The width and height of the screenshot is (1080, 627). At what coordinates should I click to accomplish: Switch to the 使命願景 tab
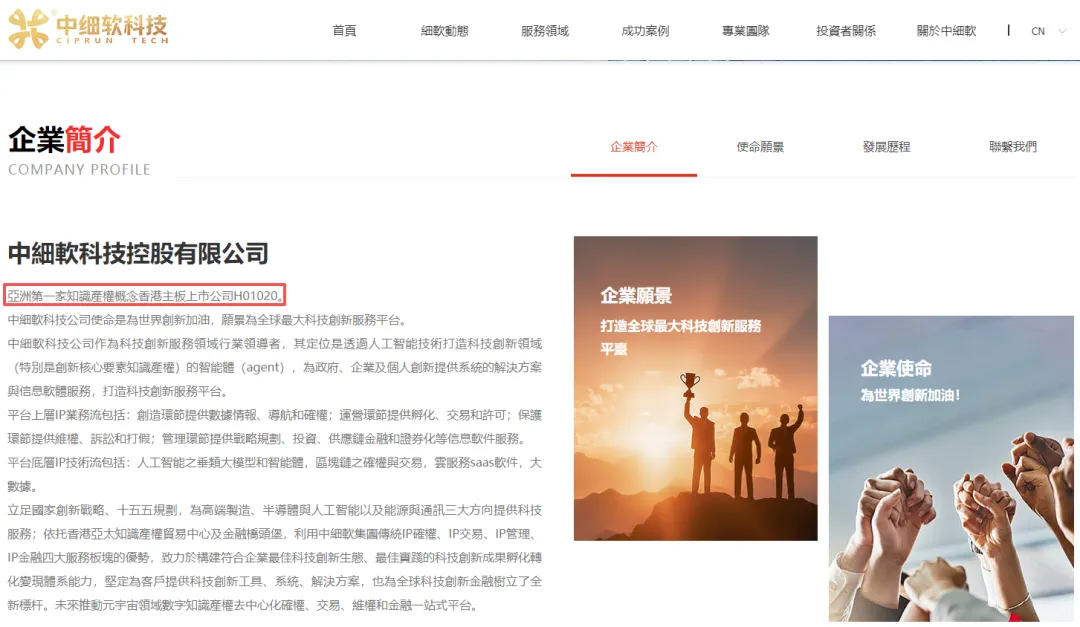click(760, 147)
